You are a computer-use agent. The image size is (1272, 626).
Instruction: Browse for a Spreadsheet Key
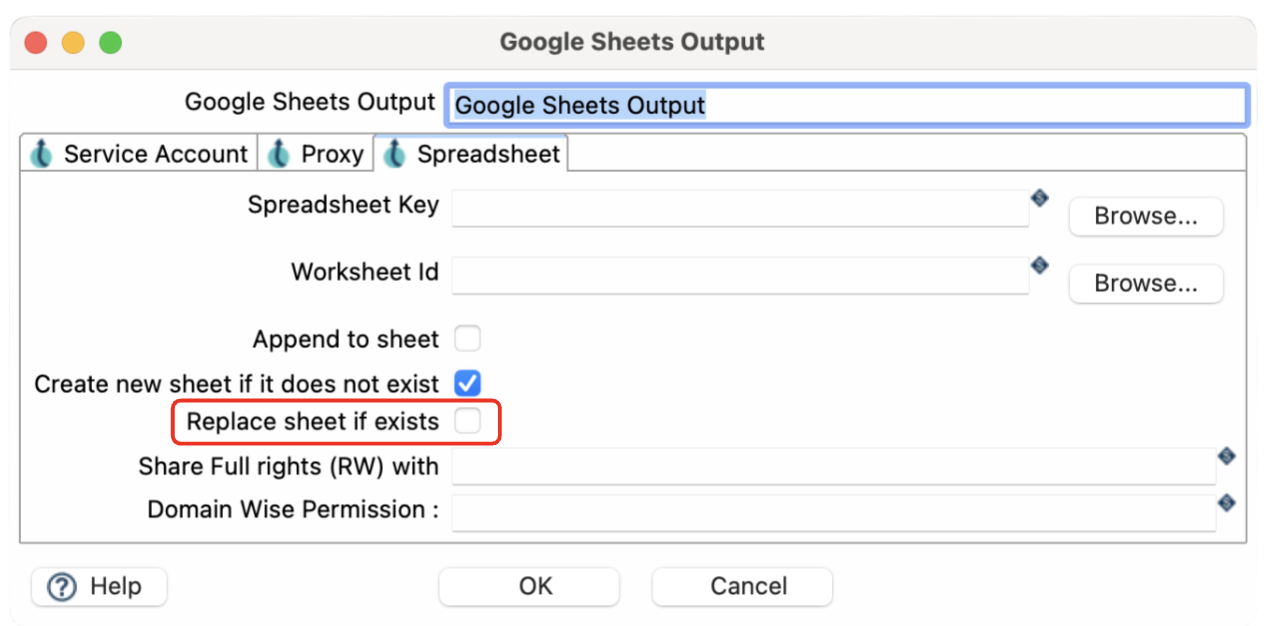pyautogui.click(x=1145, y=216)
